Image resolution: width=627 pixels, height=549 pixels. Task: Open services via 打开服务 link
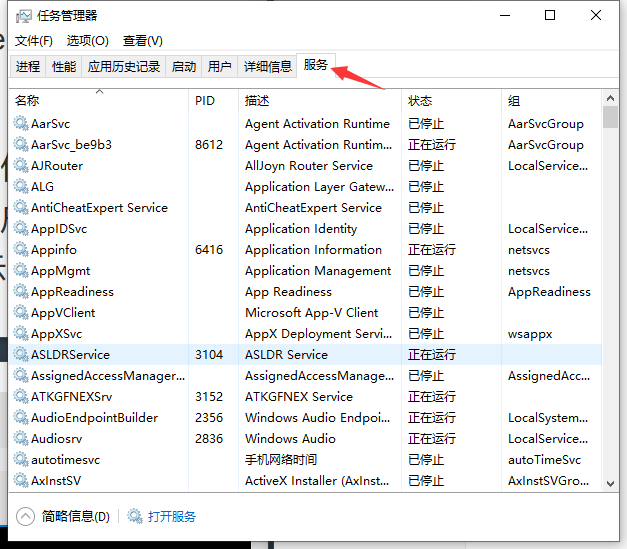172,517
